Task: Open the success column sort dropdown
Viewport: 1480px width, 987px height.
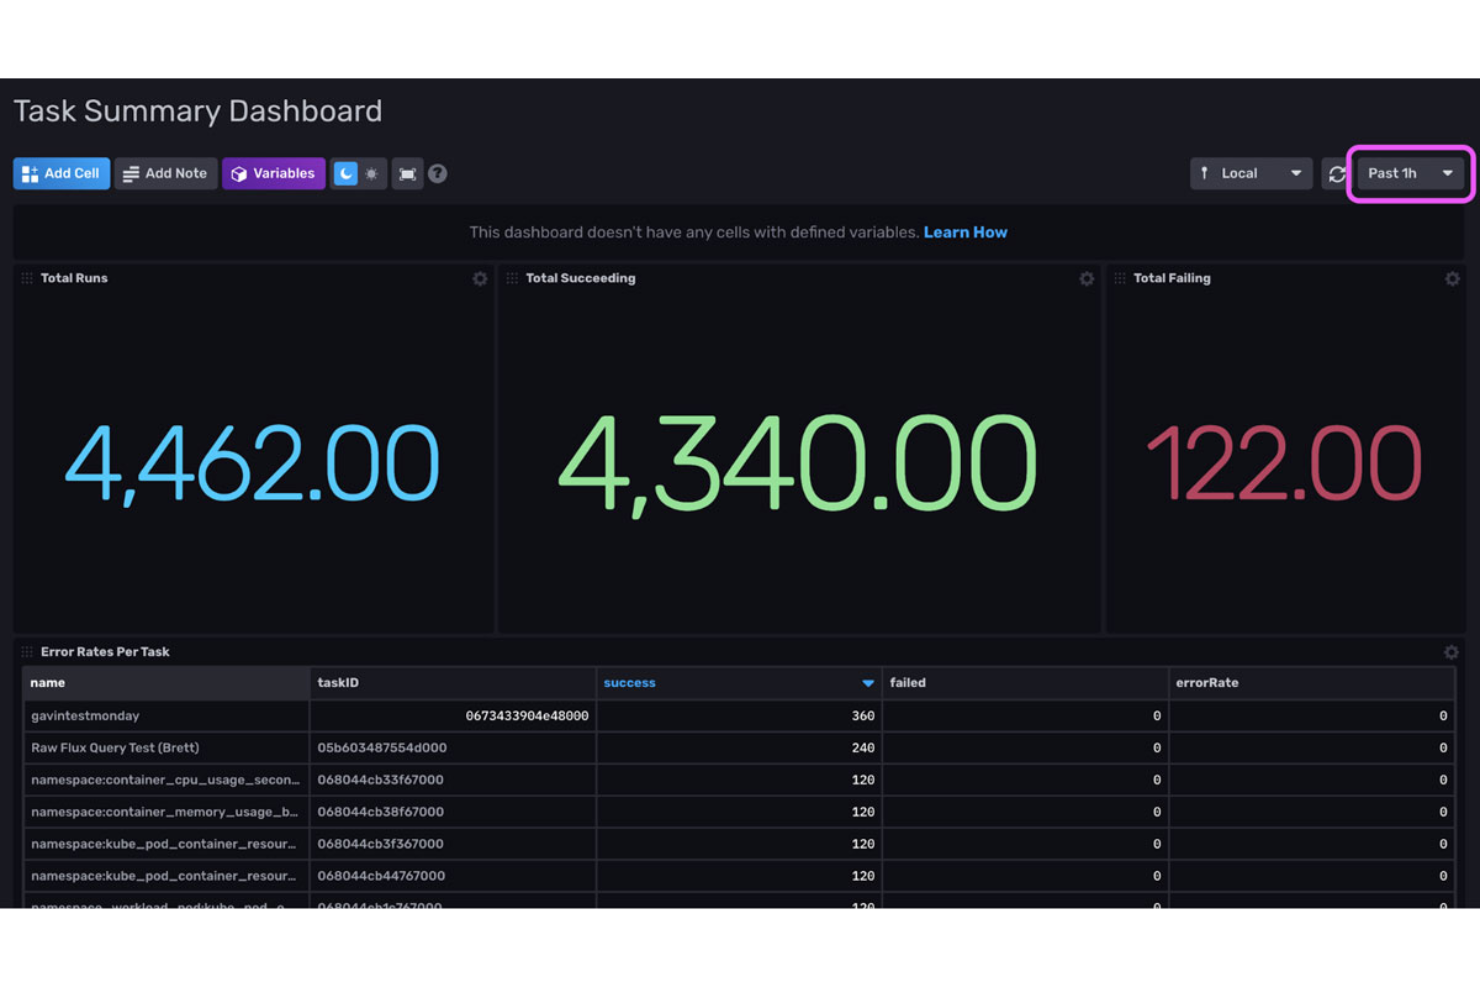Action: click(866, 683)
